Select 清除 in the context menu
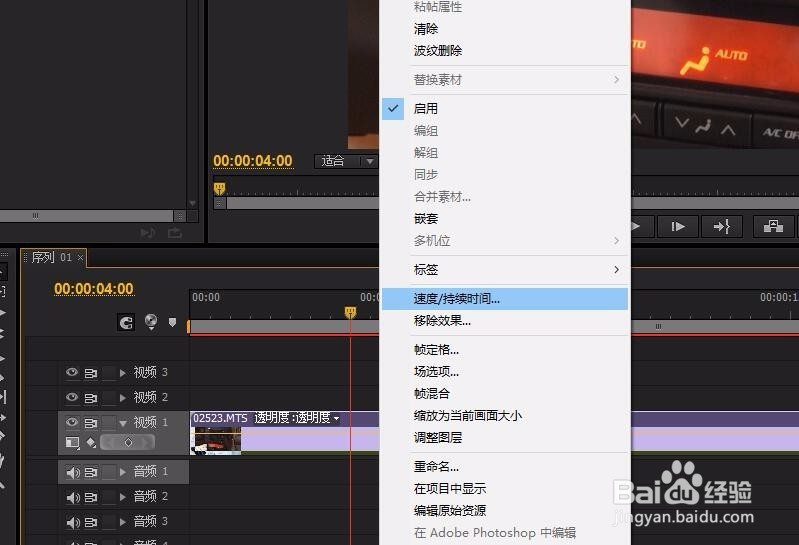The image size is (799, 545). pyautogui.click(x=504, y=29)
